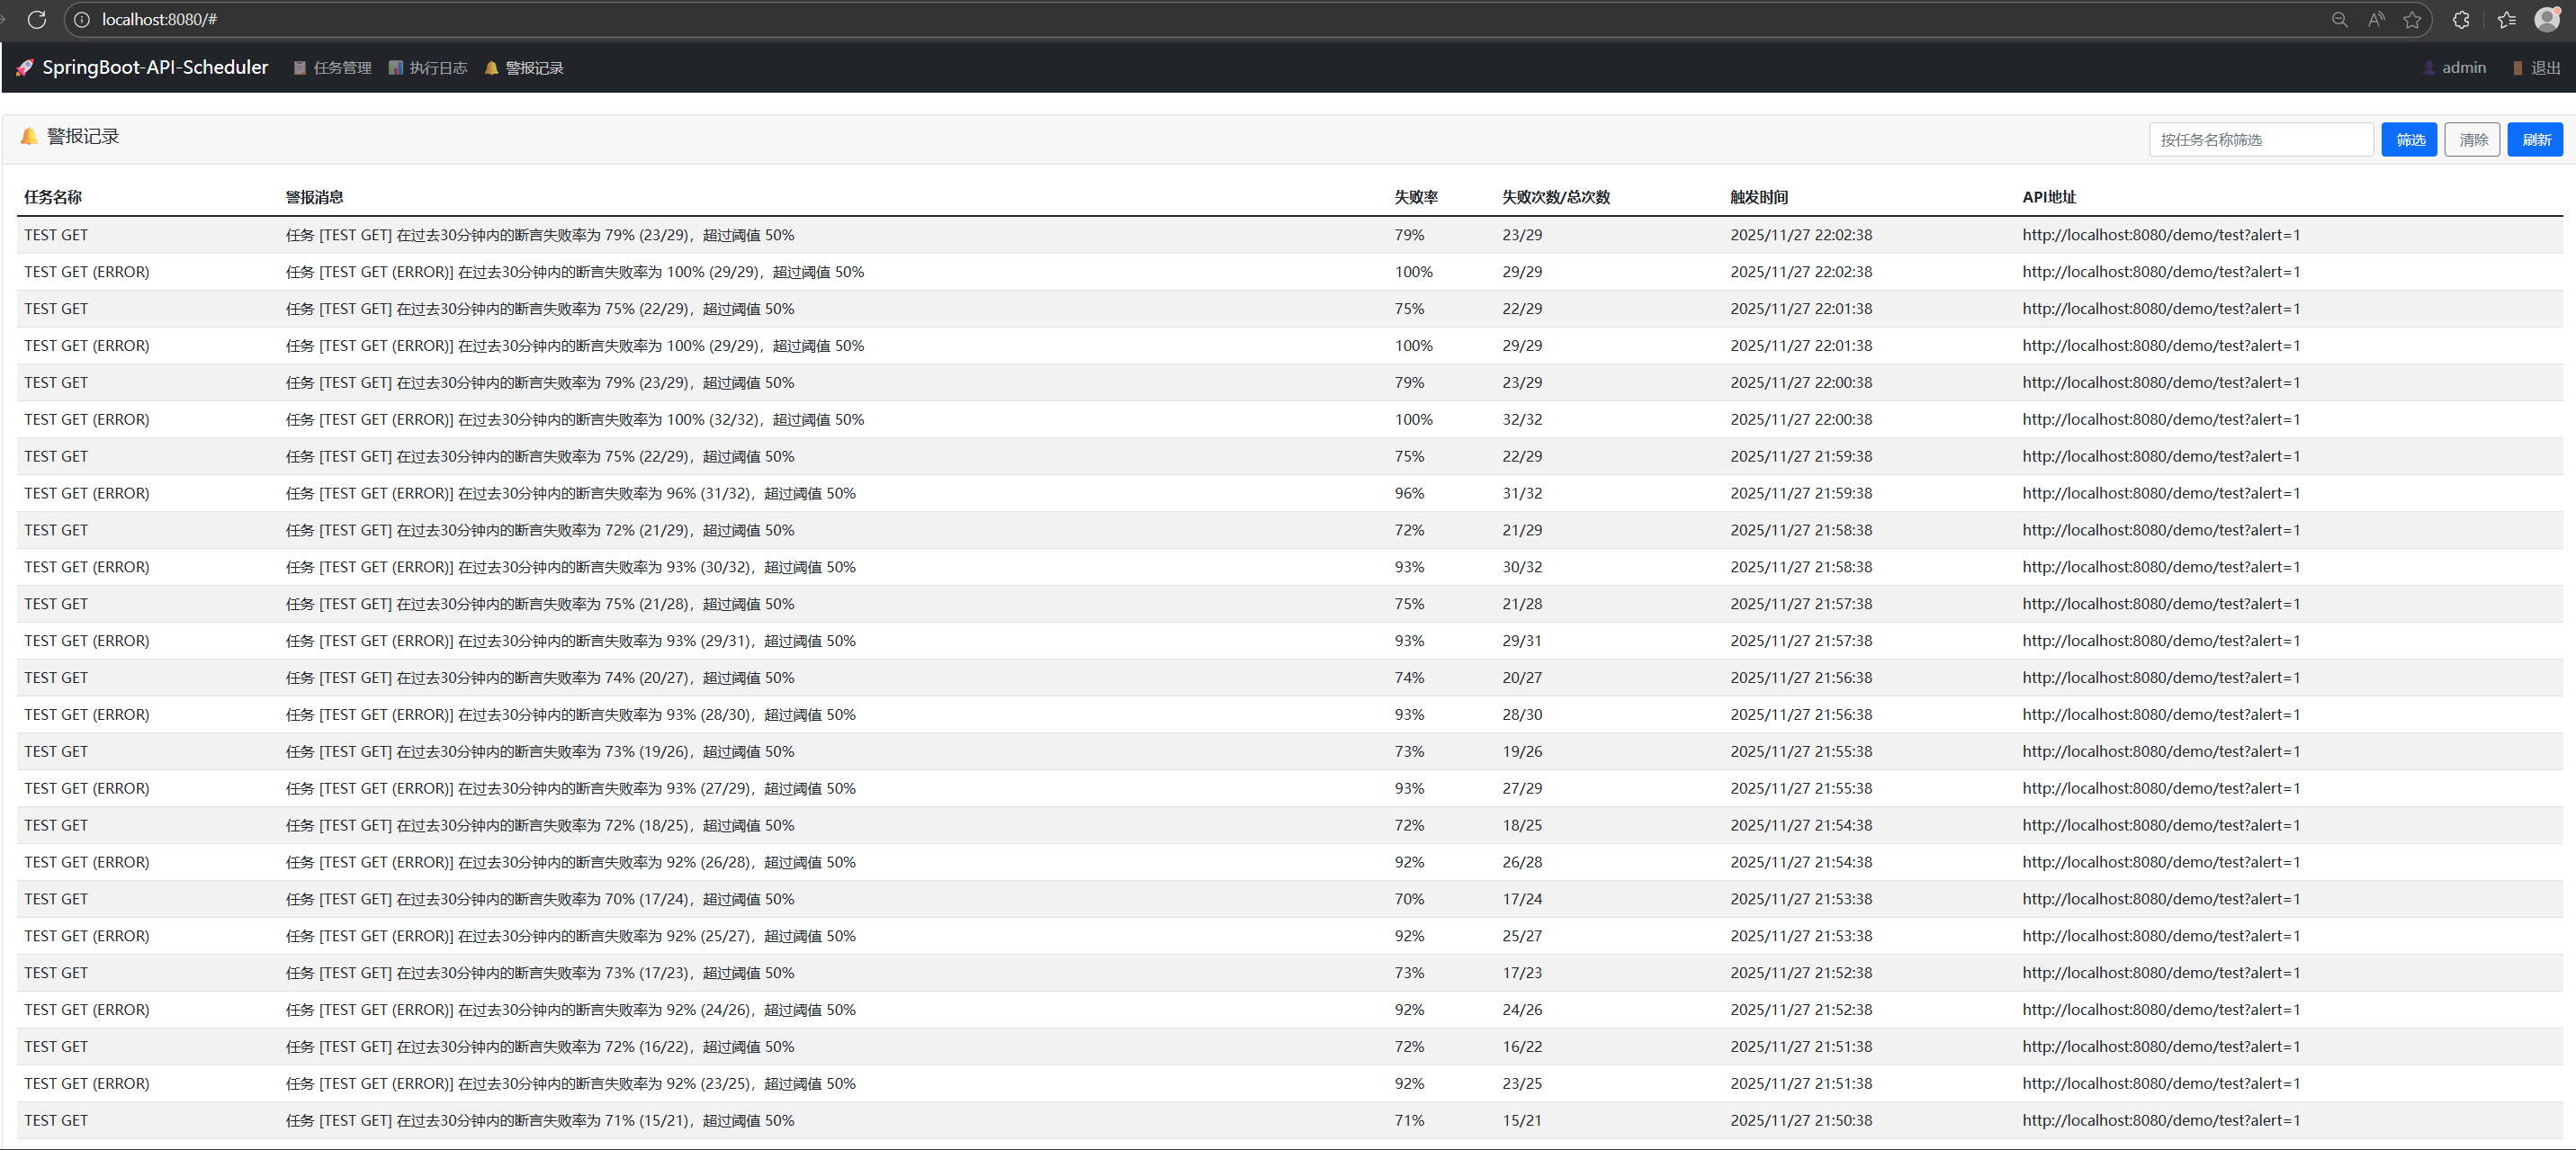Reload page with browser refresh icon

(x=37, y=20)
